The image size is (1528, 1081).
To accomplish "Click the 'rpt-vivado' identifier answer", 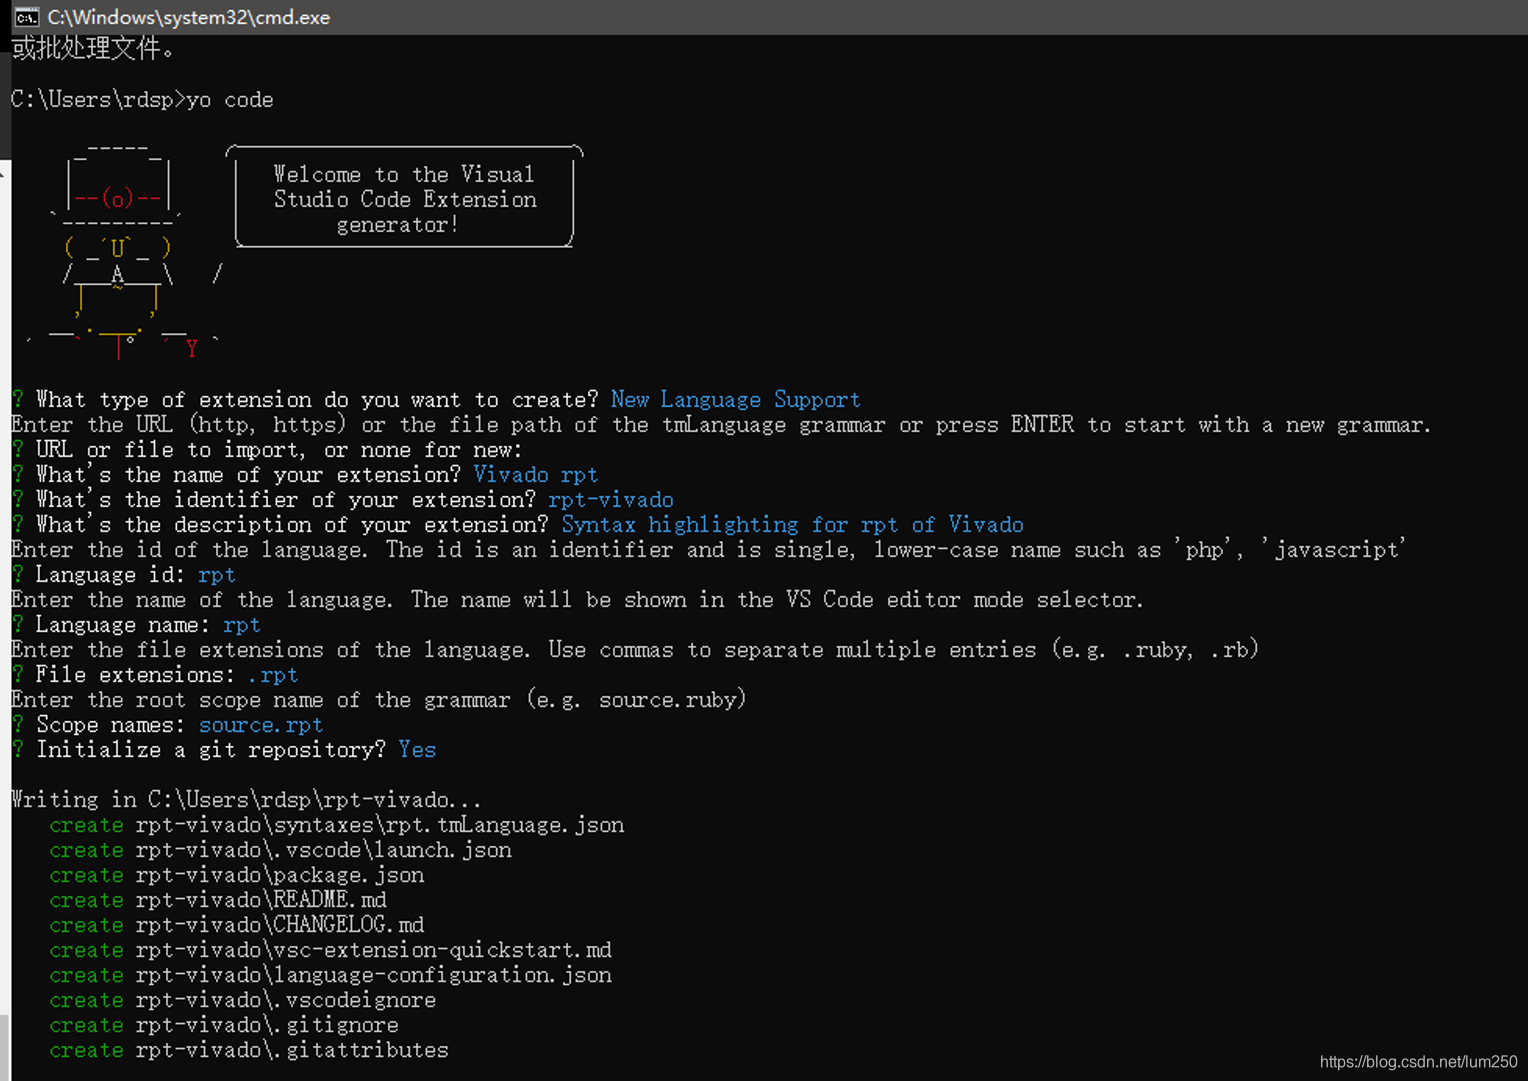I will (x=610, y=500).
